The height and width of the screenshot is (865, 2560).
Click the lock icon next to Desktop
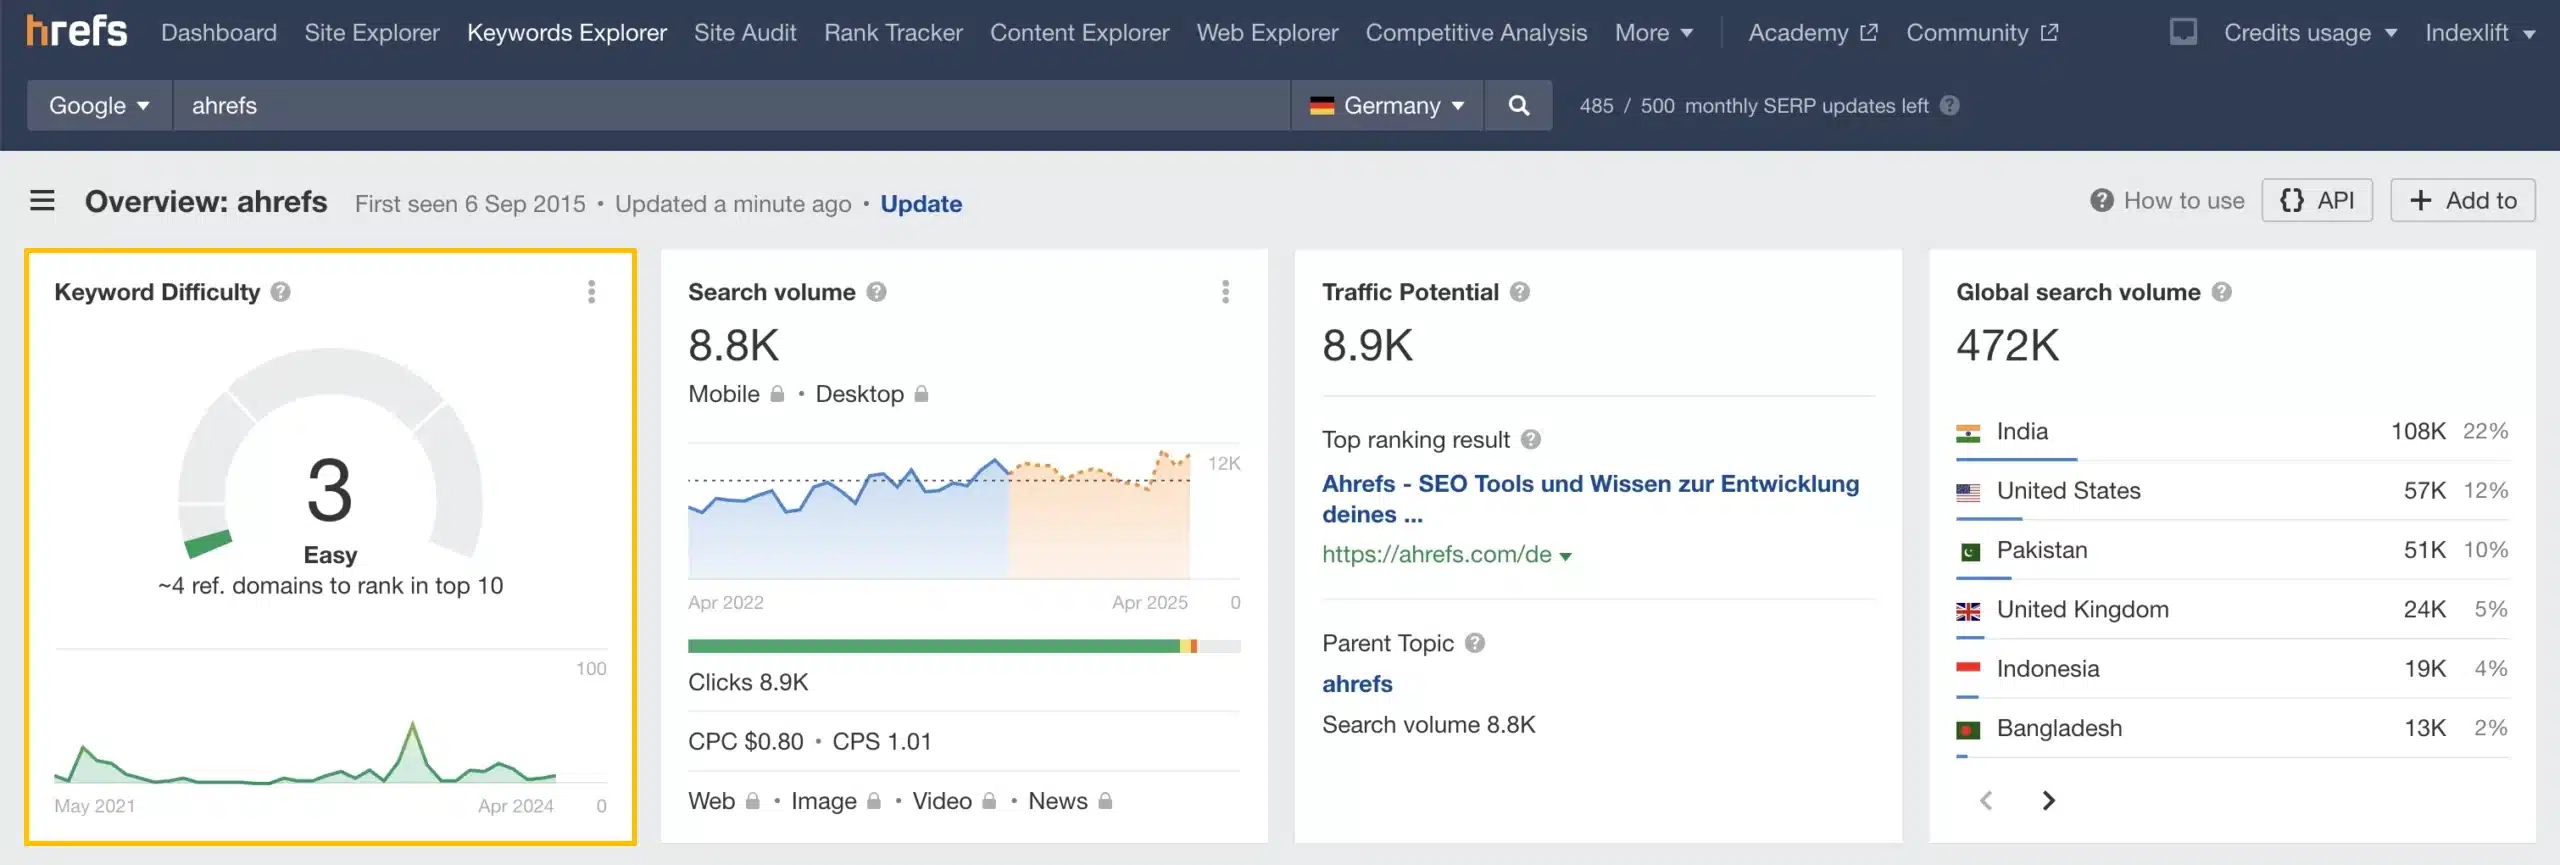pos(921,394)
